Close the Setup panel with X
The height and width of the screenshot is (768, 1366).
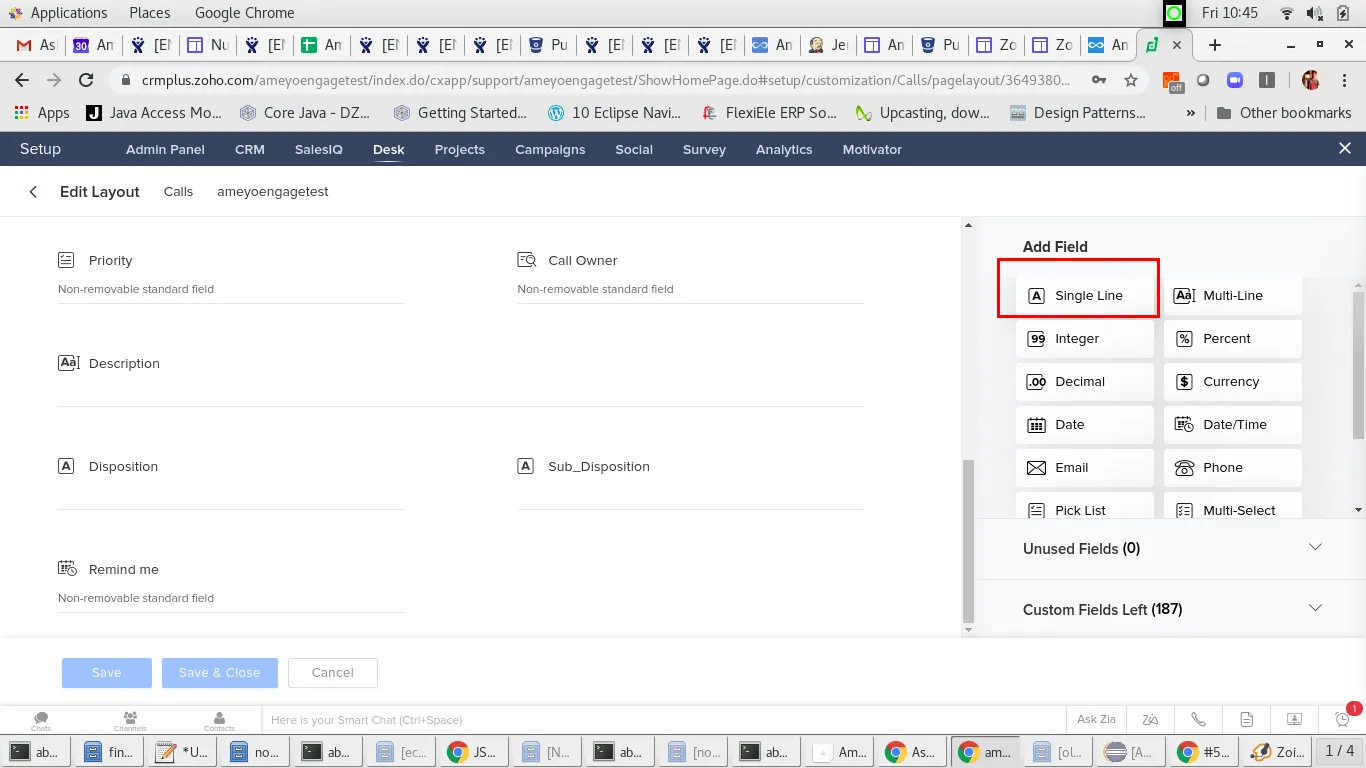tap(1345, 148)
